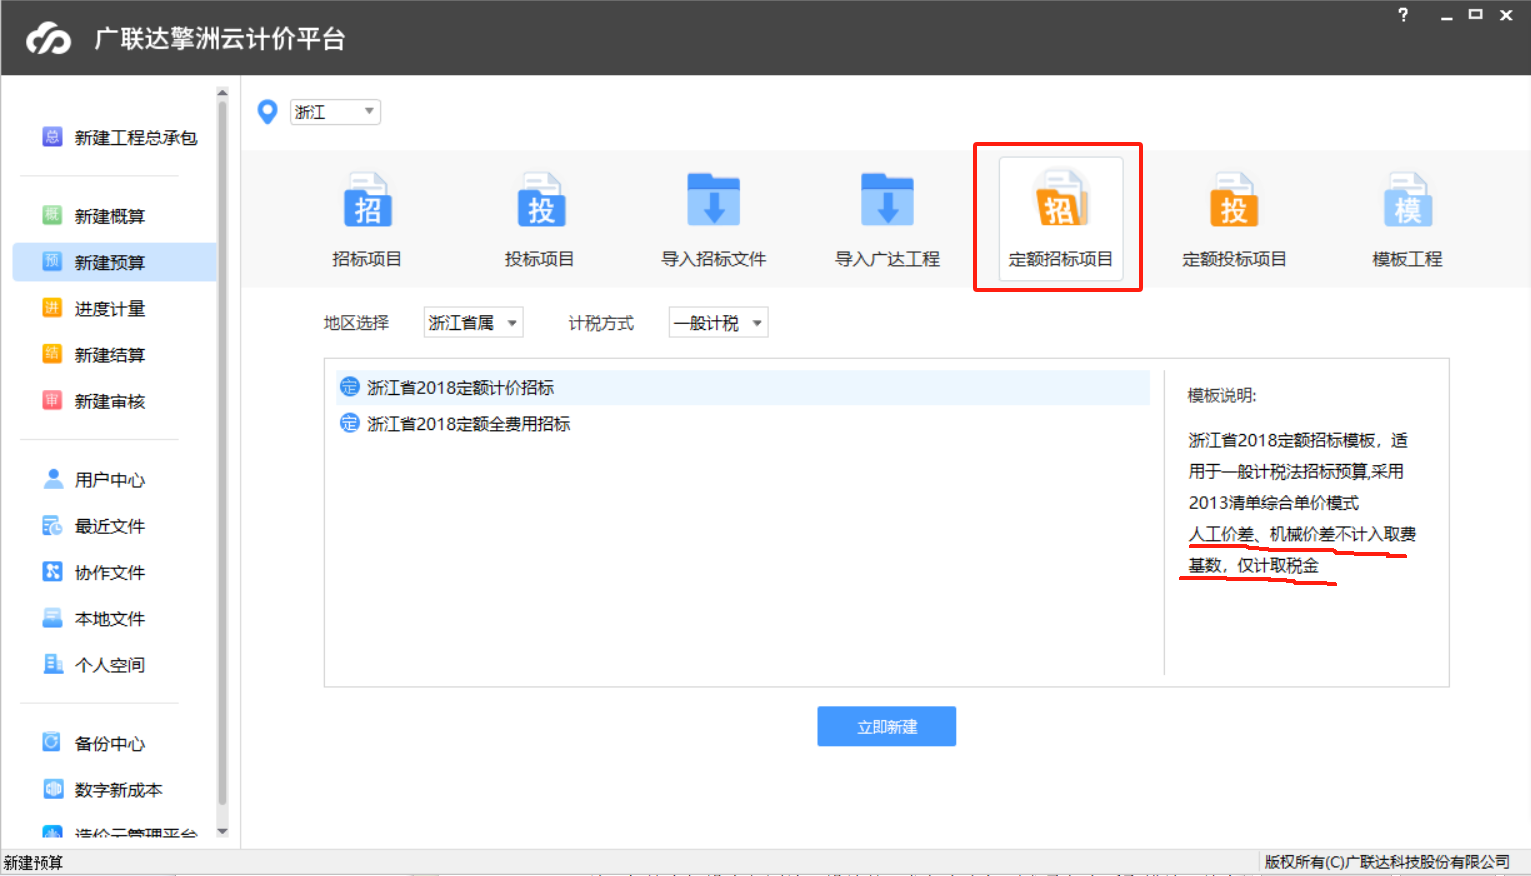Choose the 定额招标项目 icon
Screen dimensions: 1531x876
(1060, 199)
